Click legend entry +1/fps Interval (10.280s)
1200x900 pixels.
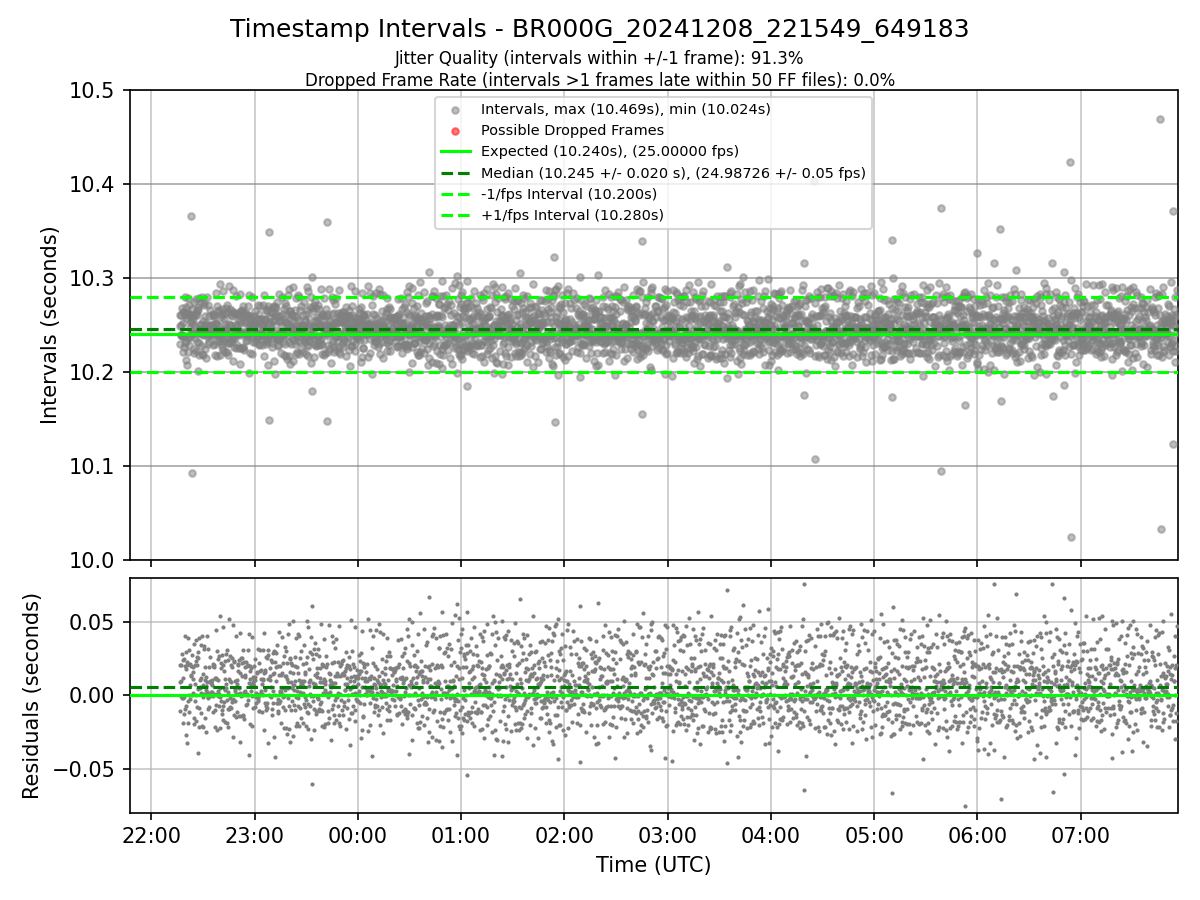(572, 215)
